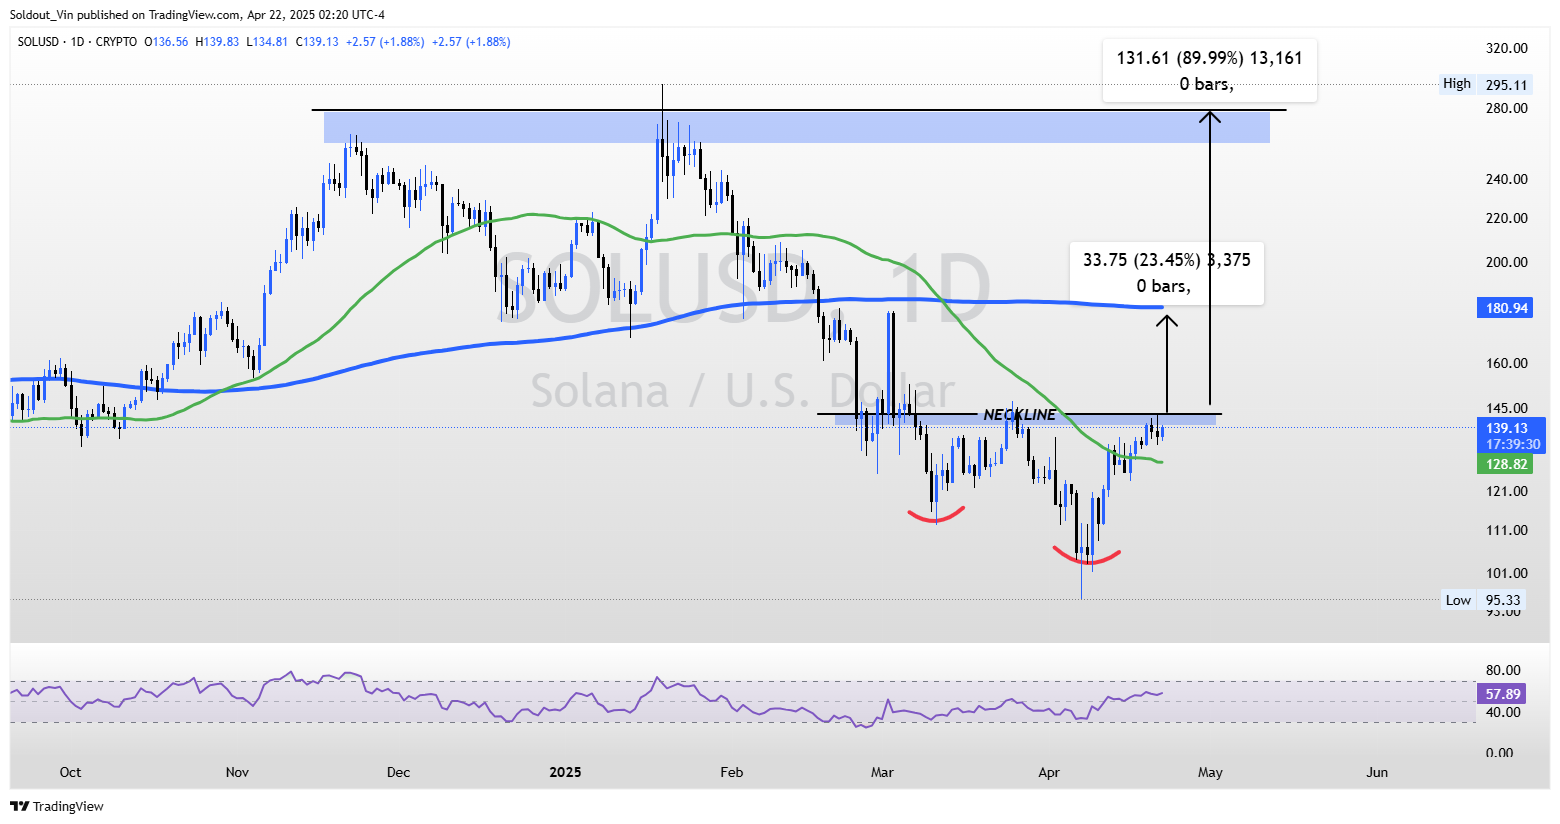The height and width of the screenshot is (824, 1560).
Task: Click the Oct label on time axis
Action: tap(70, 772)
